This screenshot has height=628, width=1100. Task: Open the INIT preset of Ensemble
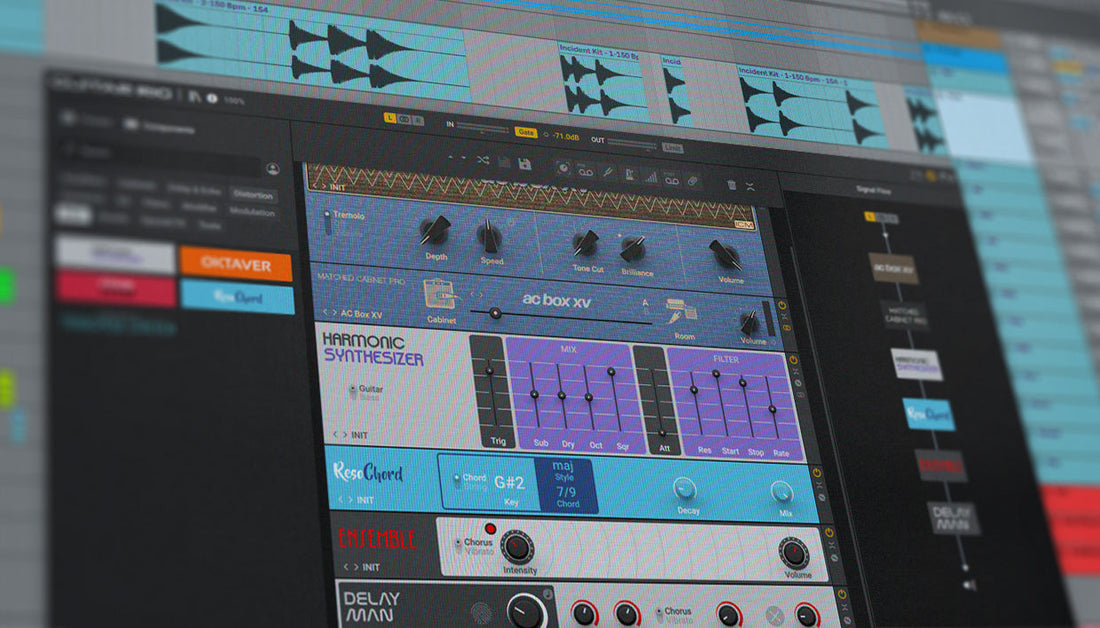pyautogui.click(x=371, y=567)
